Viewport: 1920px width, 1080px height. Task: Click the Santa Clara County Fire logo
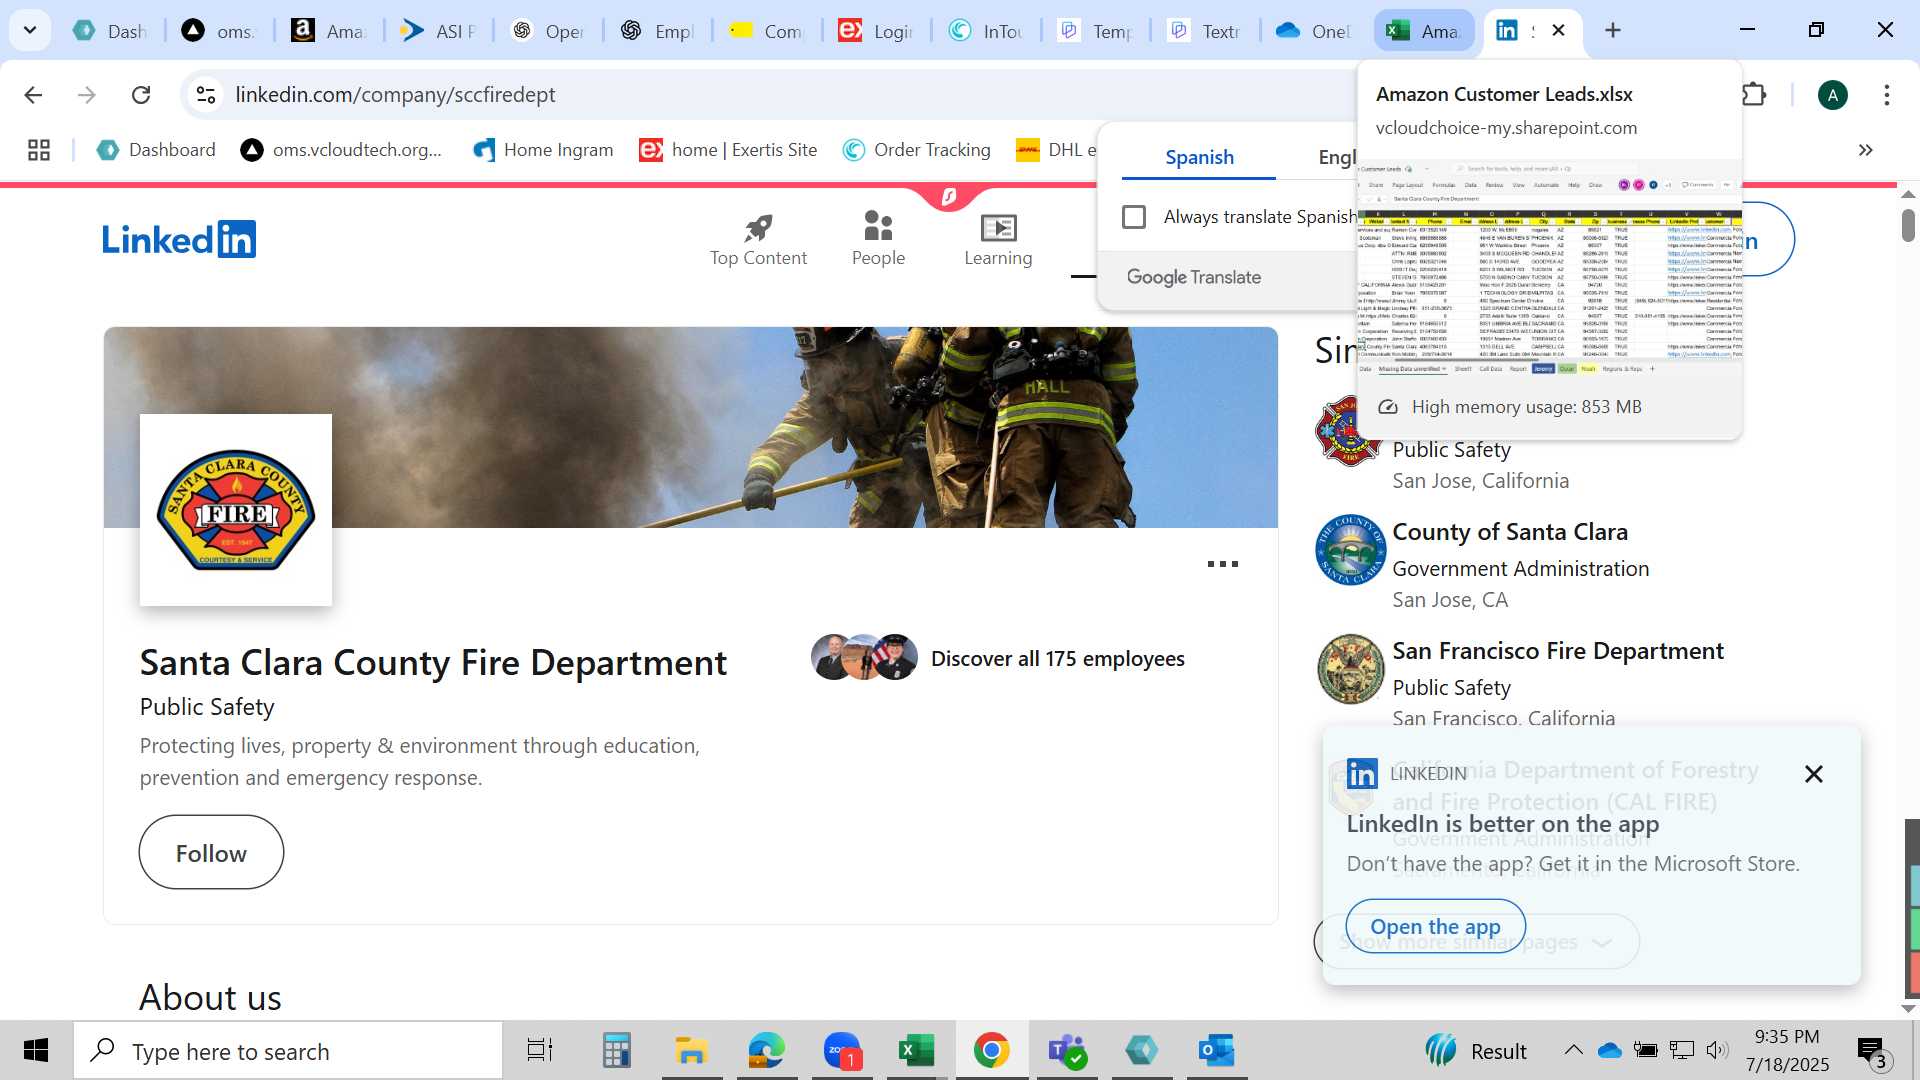236,510
